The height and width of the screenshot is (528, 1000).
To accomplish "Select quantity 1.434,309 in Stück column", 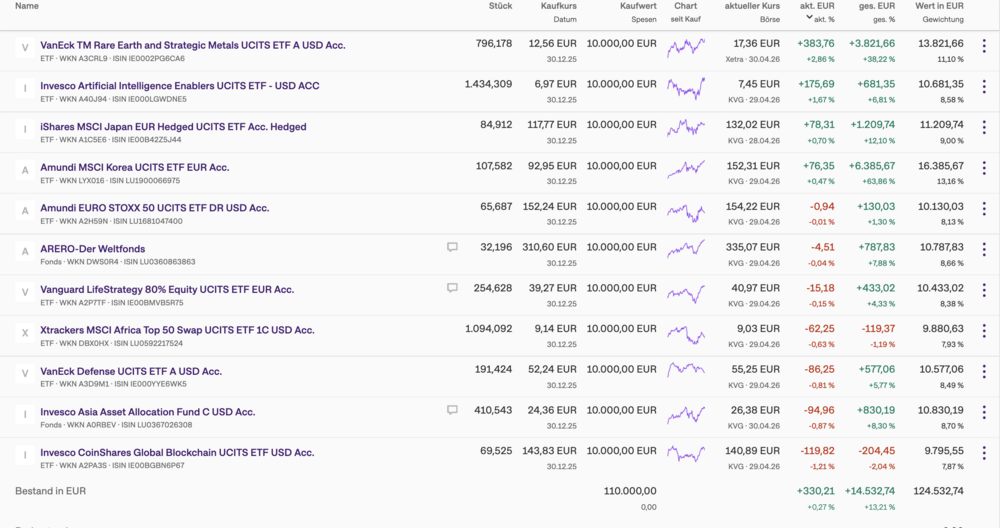I will (x=489, y=84).
